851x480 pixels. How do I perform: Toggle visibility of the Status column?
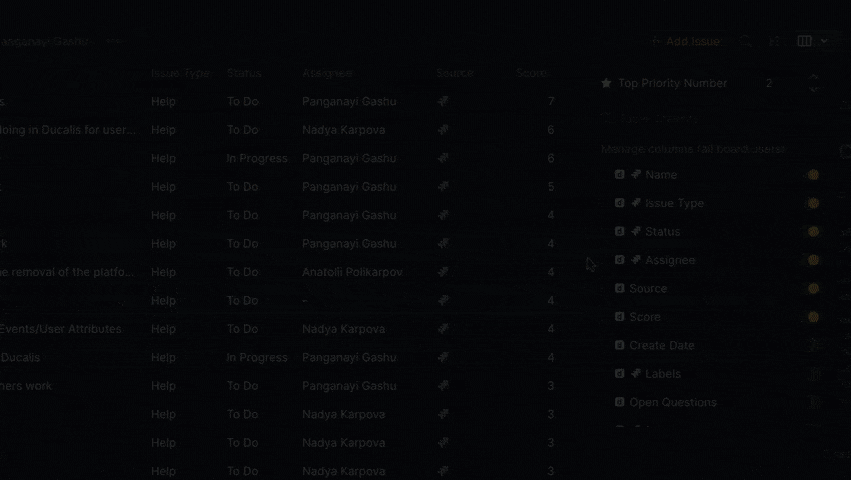click(813, 231)
